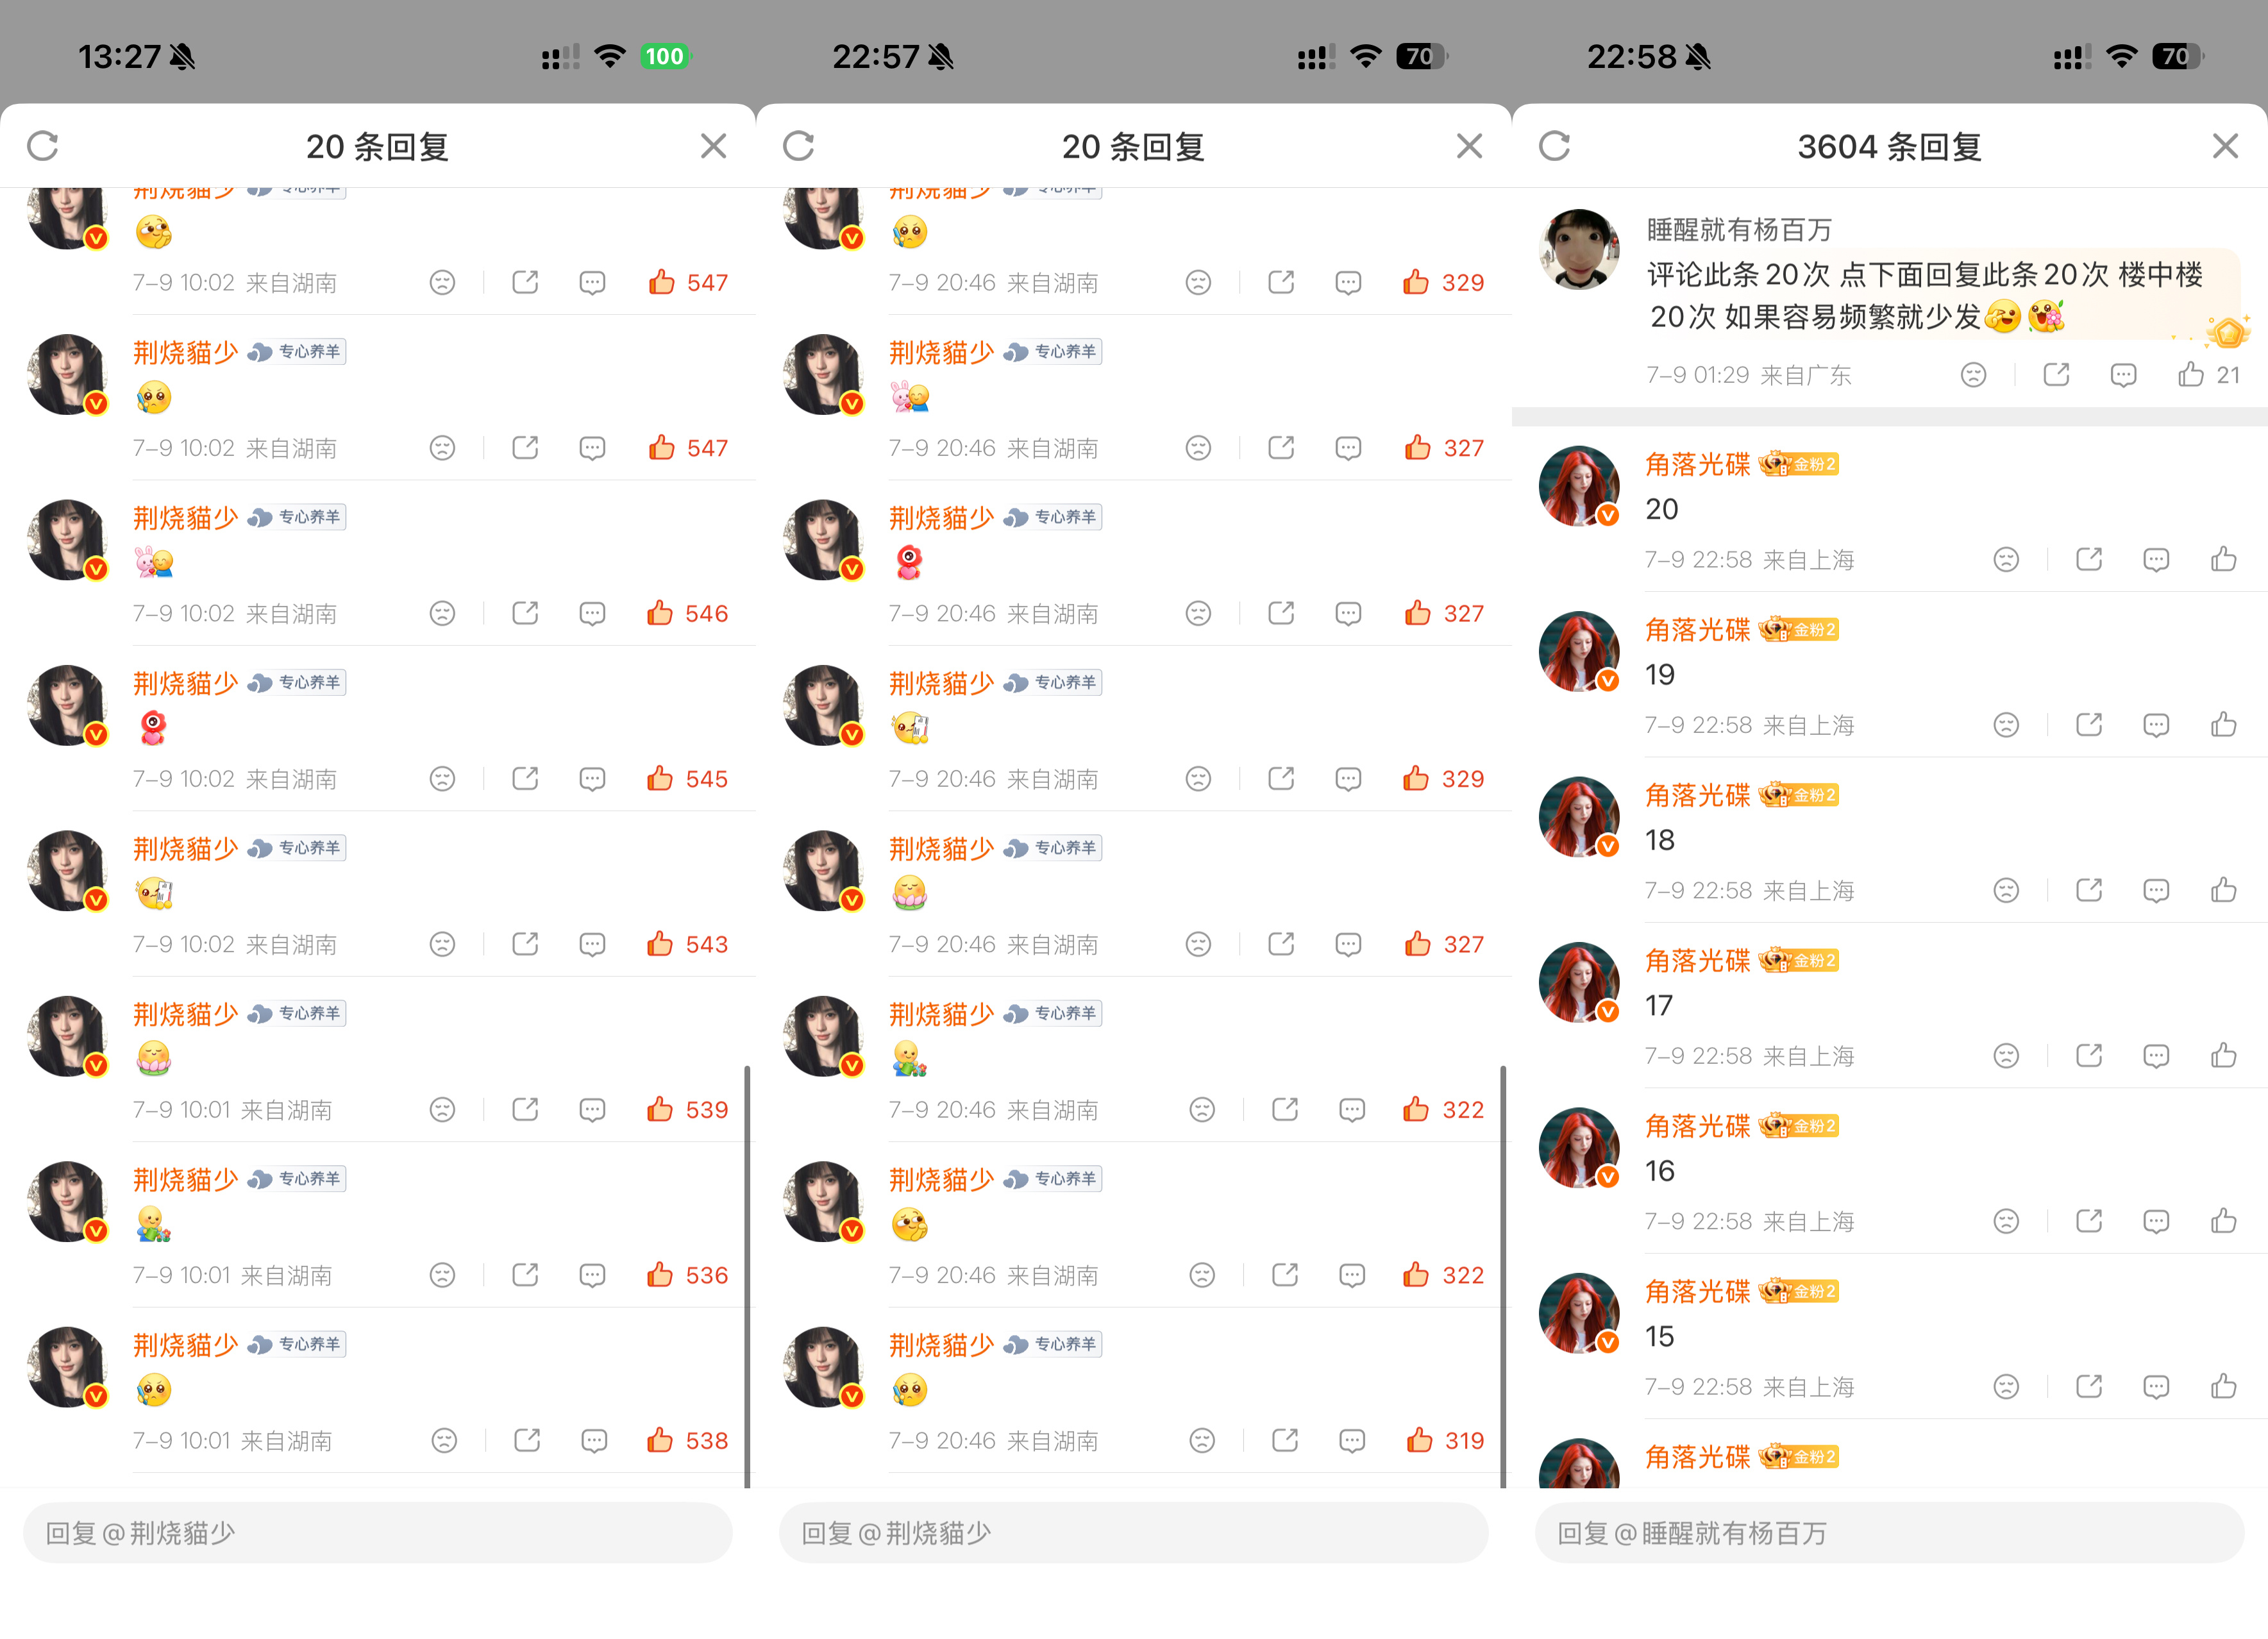This screenshot has height=1639, width=2268.
Task: Share the reply with 539 likes
Action: [x=525, y=1108]
